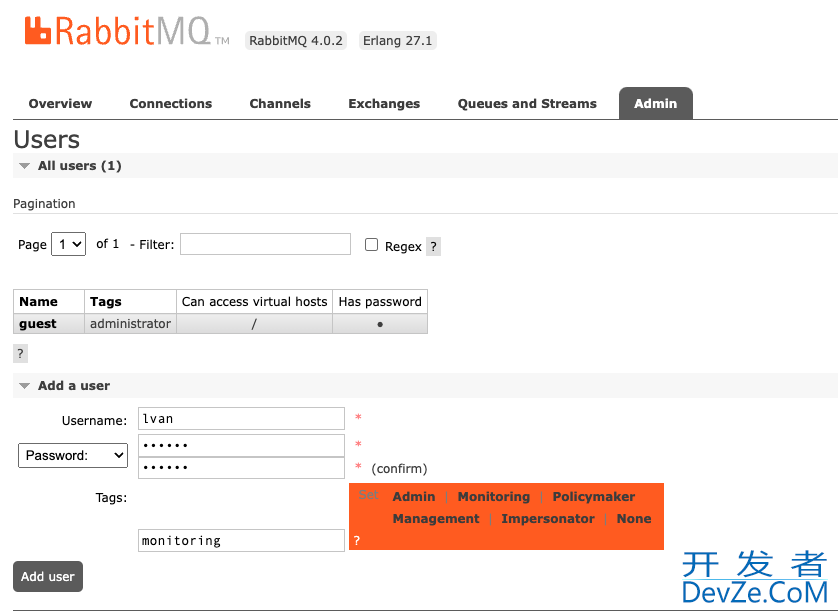Open the Password type dropdown
Image resolution: width=838 pixels, height=614 pixels.
coord(73,455)
